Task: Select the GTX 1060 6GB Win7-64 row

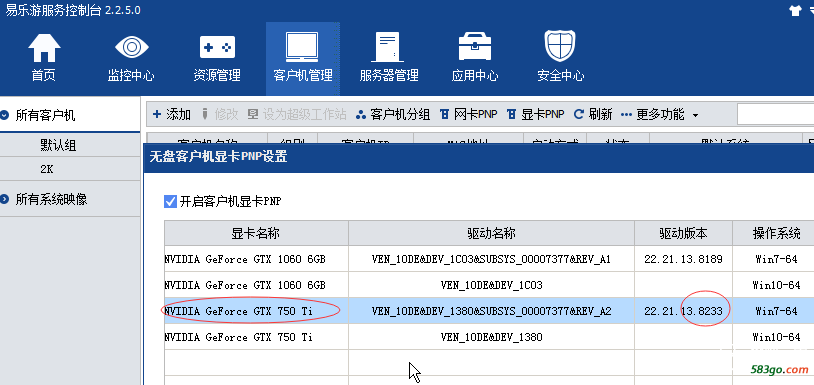Action: [489, 259]
